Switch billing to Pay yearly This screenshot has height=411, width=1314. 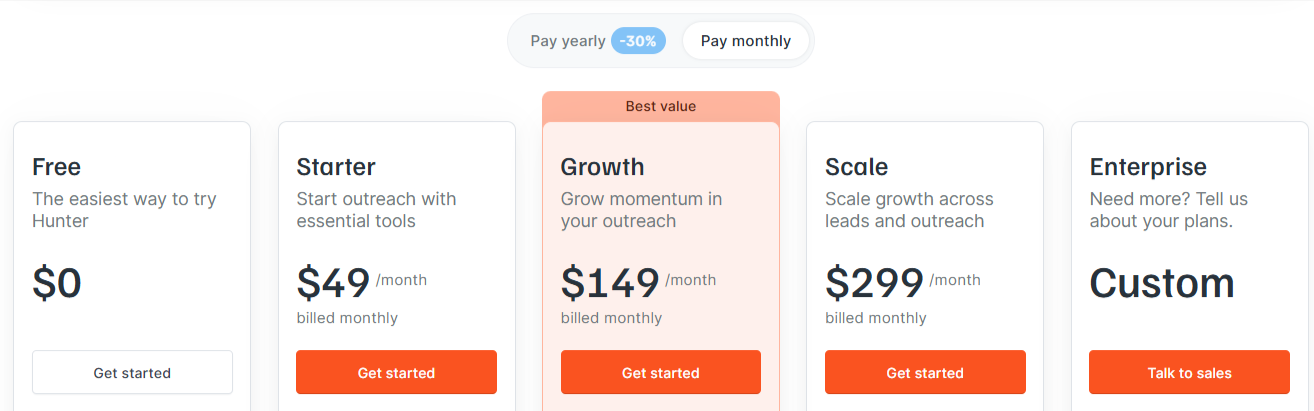pos(567,41)
